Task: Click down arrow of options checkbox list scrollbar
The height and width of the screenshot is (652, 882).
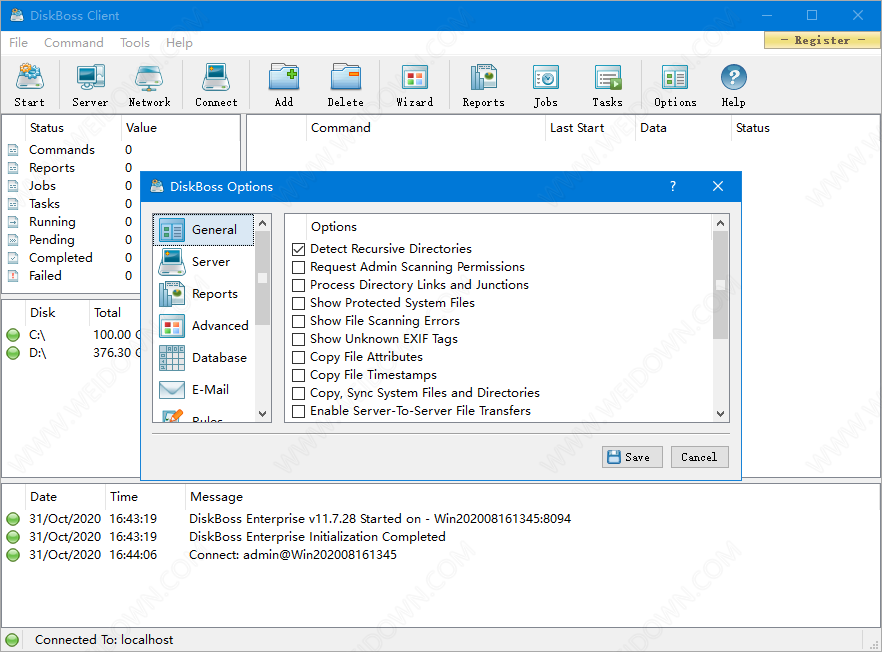Action: click(x=721, y=413)
